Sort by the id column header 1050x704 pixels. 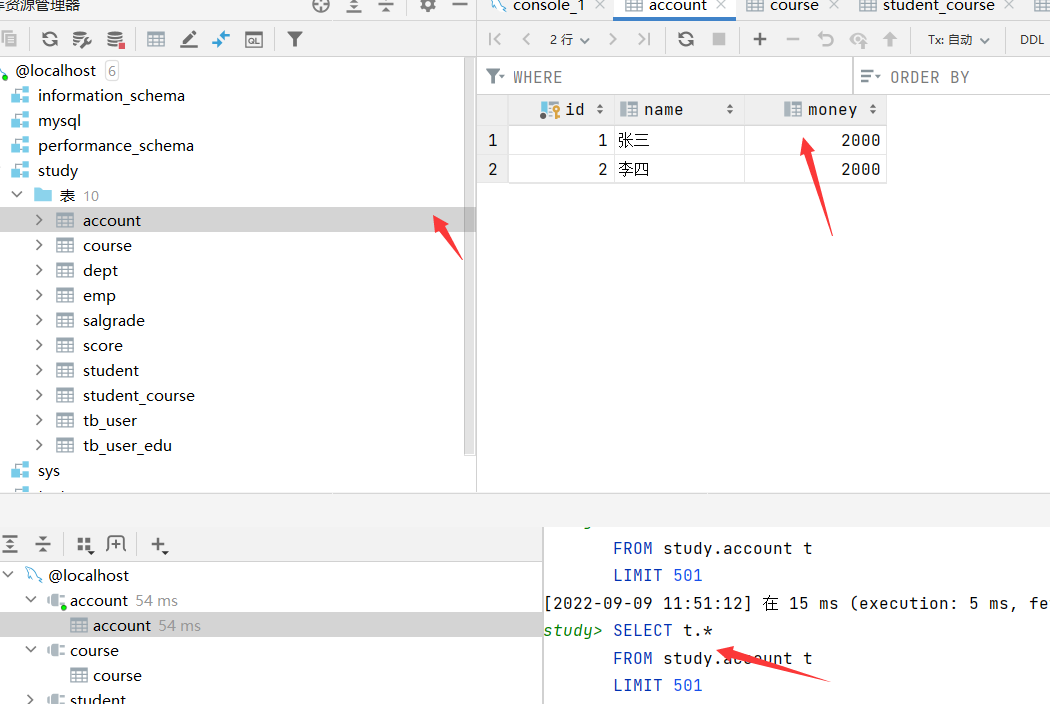point(561,109)
